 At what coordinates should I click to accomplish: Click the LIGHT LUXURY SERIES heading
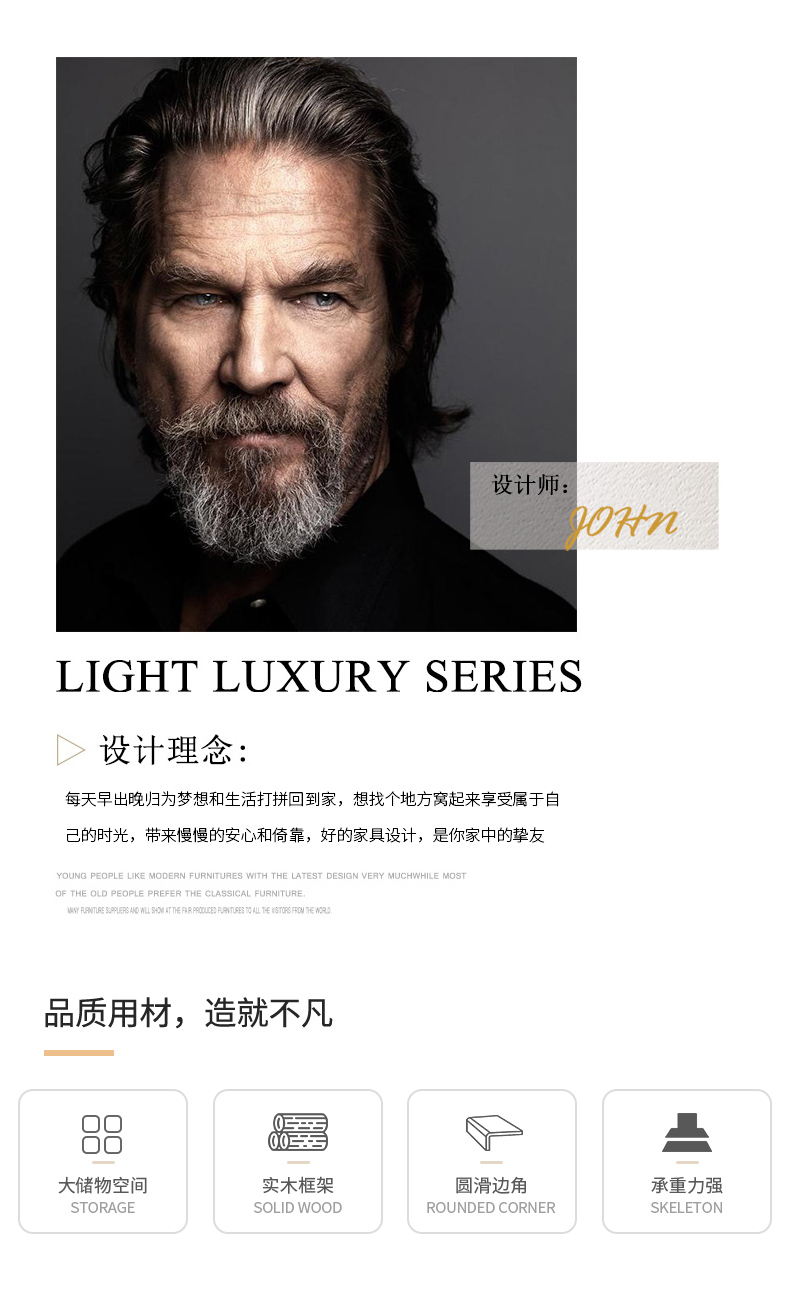(x=319, y=677)
